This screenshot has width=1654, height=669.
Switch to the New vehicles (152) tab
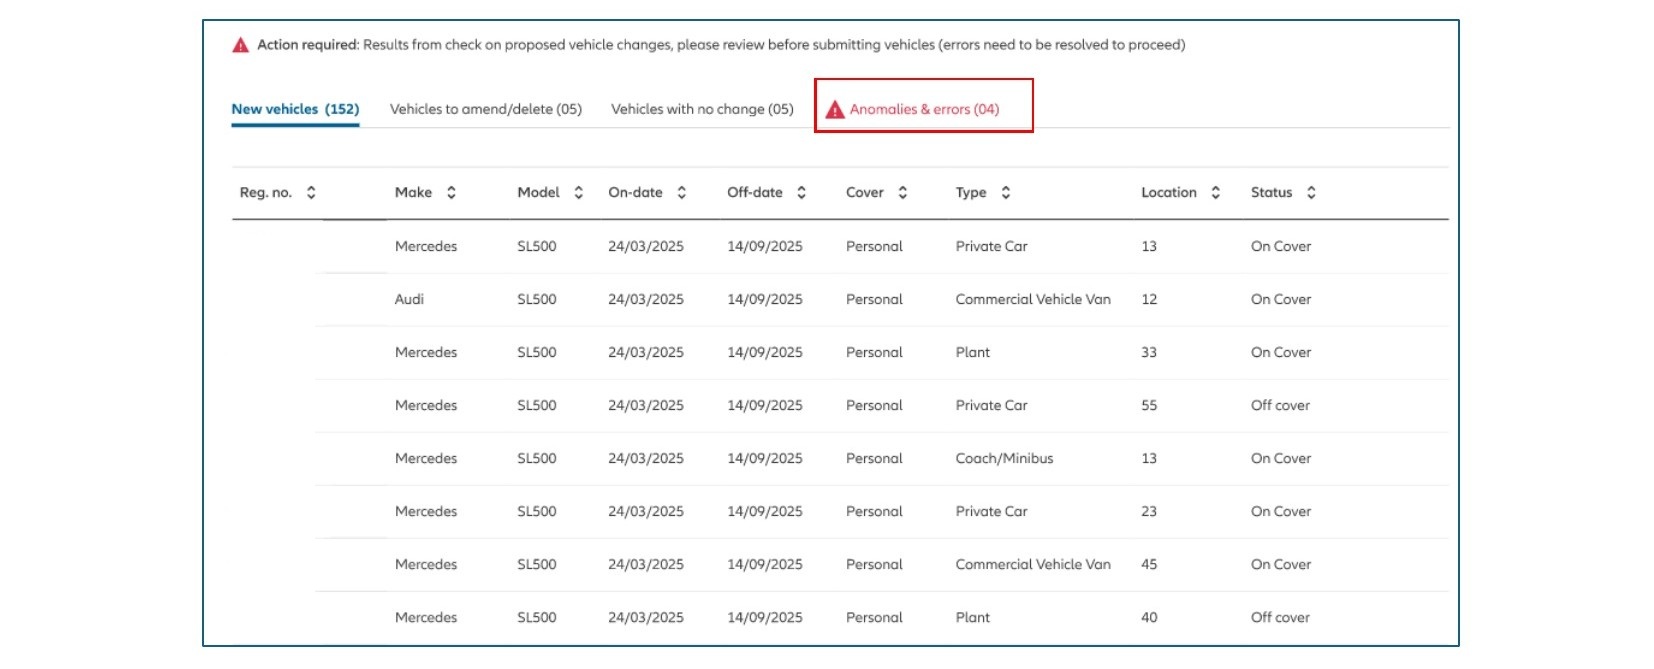point(295,109)
